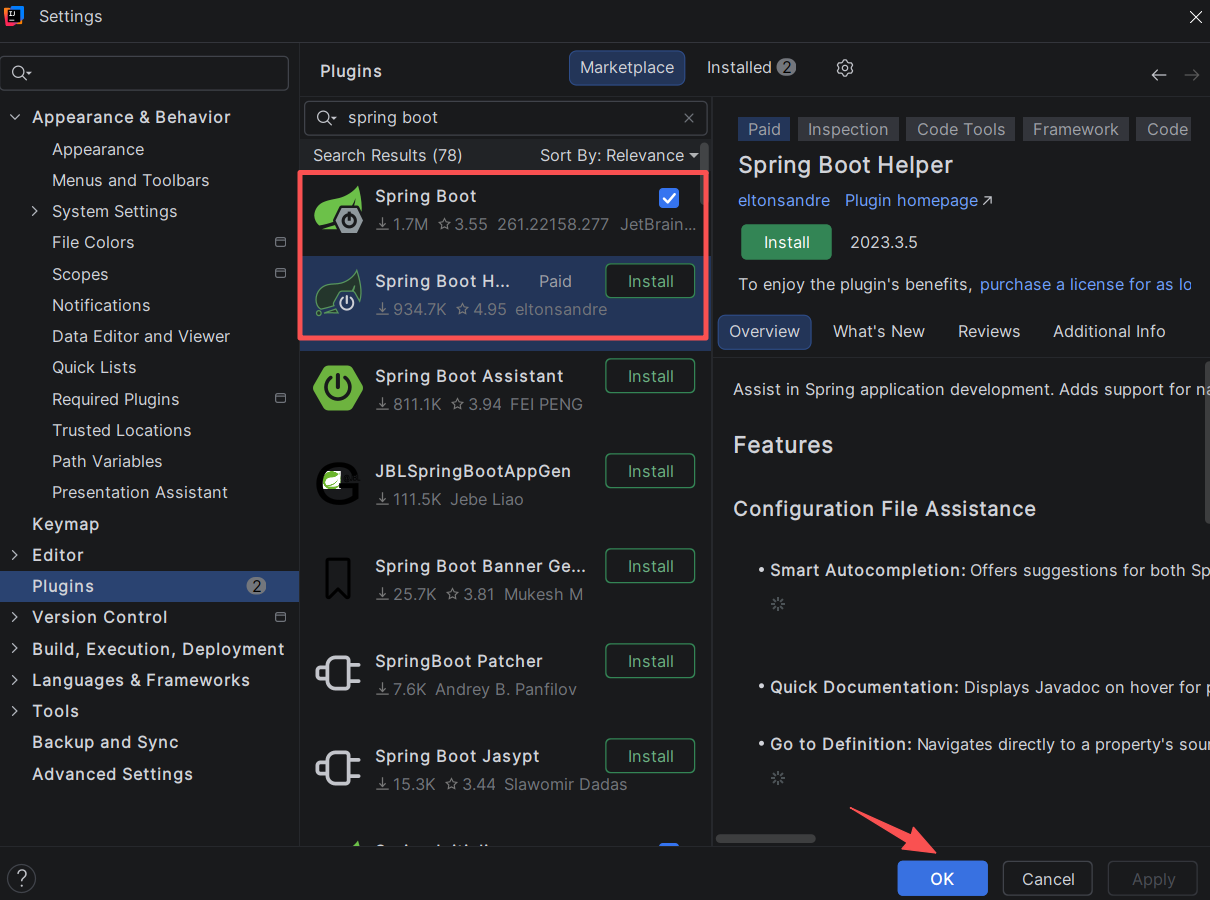Click the plugins settings gear icon

[845, 68]
